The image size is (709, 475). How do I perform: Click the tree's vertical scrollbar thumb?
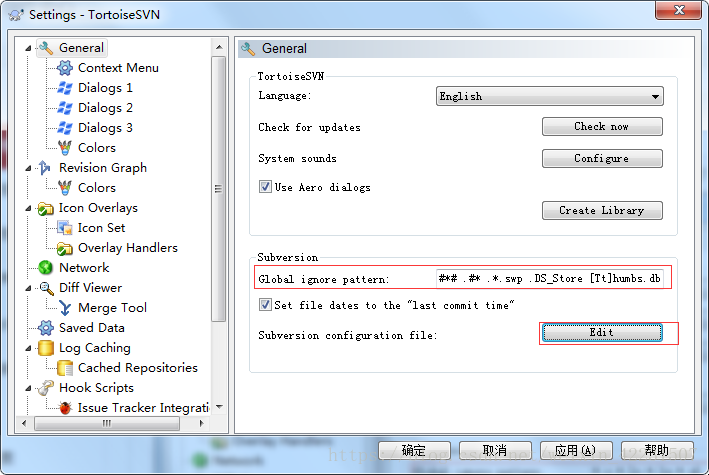point(219,189)
